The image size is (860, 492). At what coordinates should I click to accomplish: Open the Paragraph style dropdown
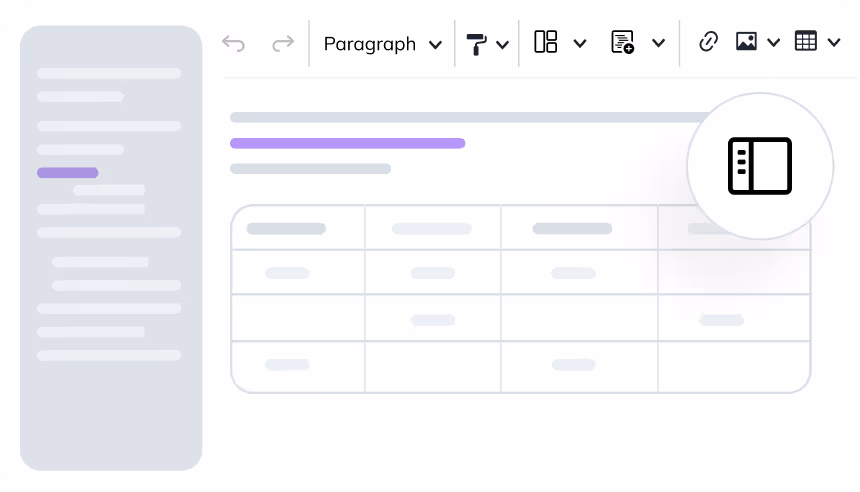click(x=382, y=44)
